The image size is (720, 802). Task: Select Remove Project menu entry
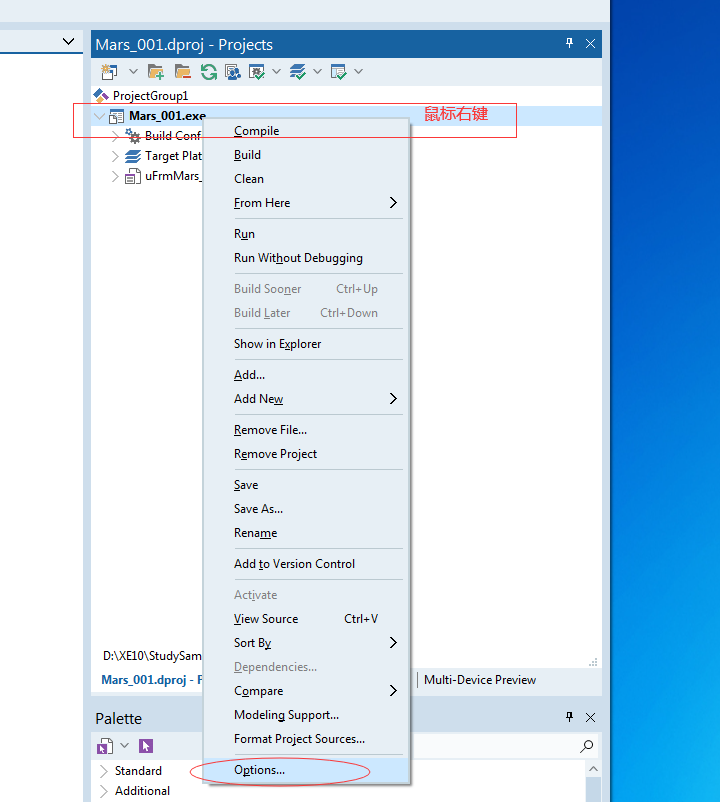(307, 454)
